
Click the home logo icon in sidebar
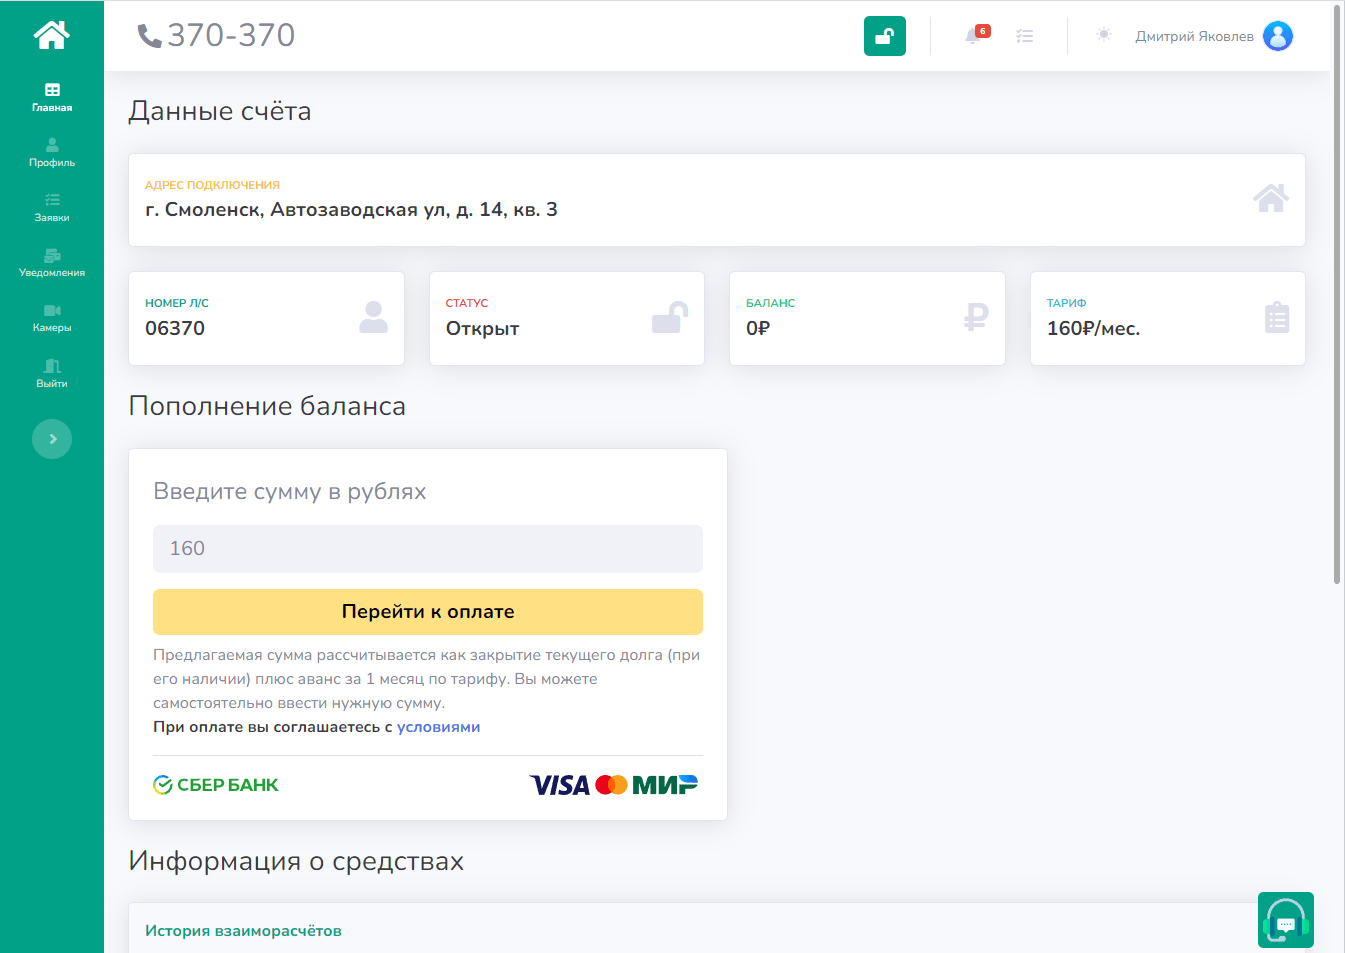[x=51, y=35]
